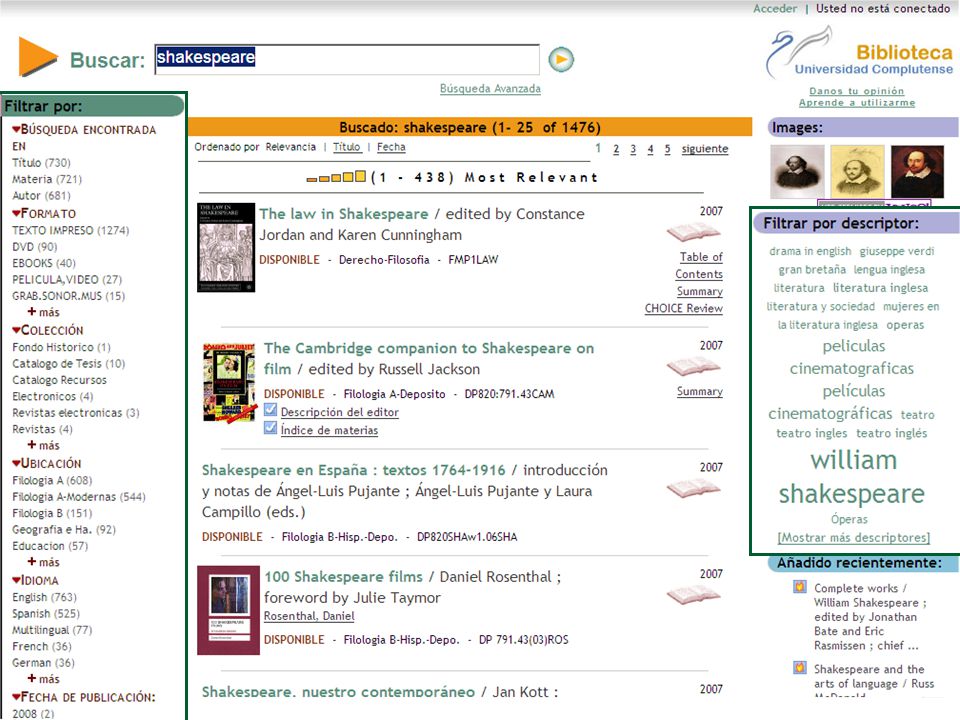The height and width of the screenshot is (720, 960).
Task: Sort results by Relevancia
Action: click(x=291, y=147)
